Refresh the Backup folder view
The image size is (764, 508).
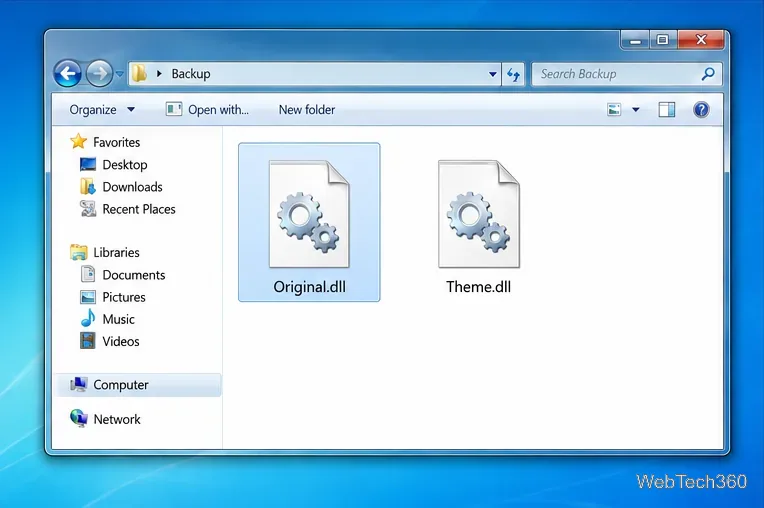(513, 74)
